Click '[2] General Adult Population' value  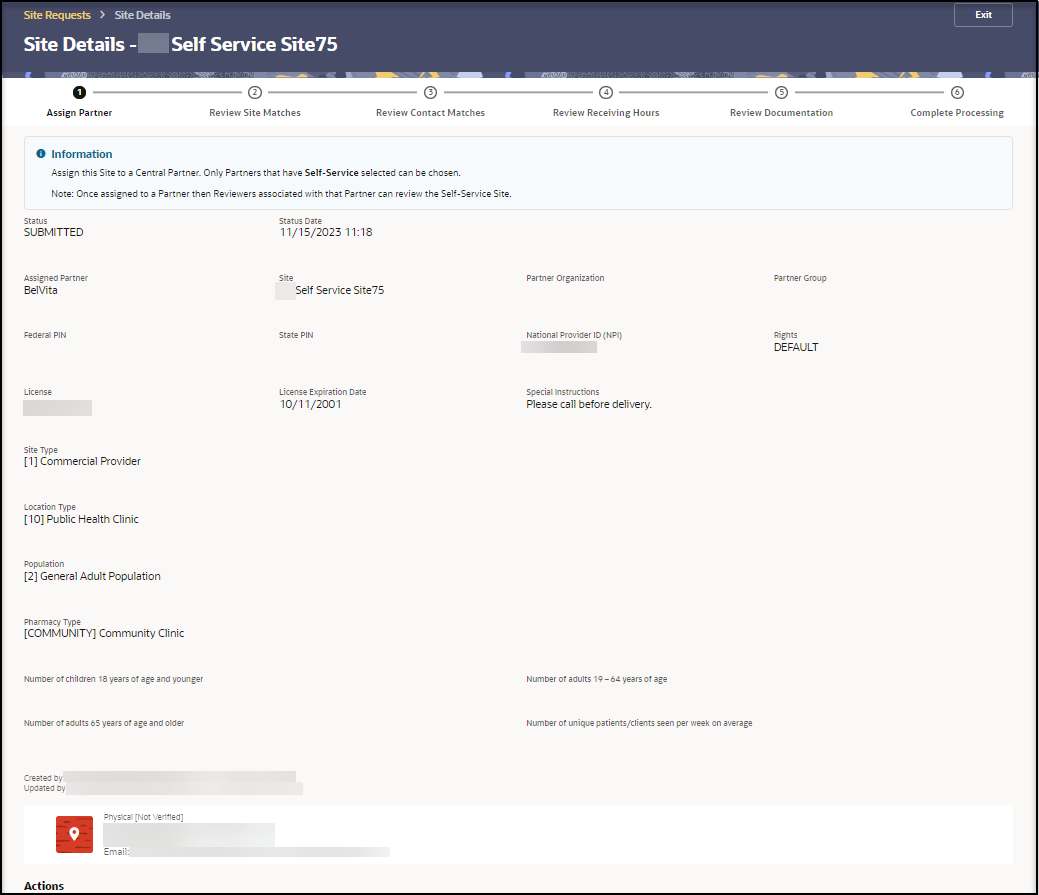coord(92,576)
